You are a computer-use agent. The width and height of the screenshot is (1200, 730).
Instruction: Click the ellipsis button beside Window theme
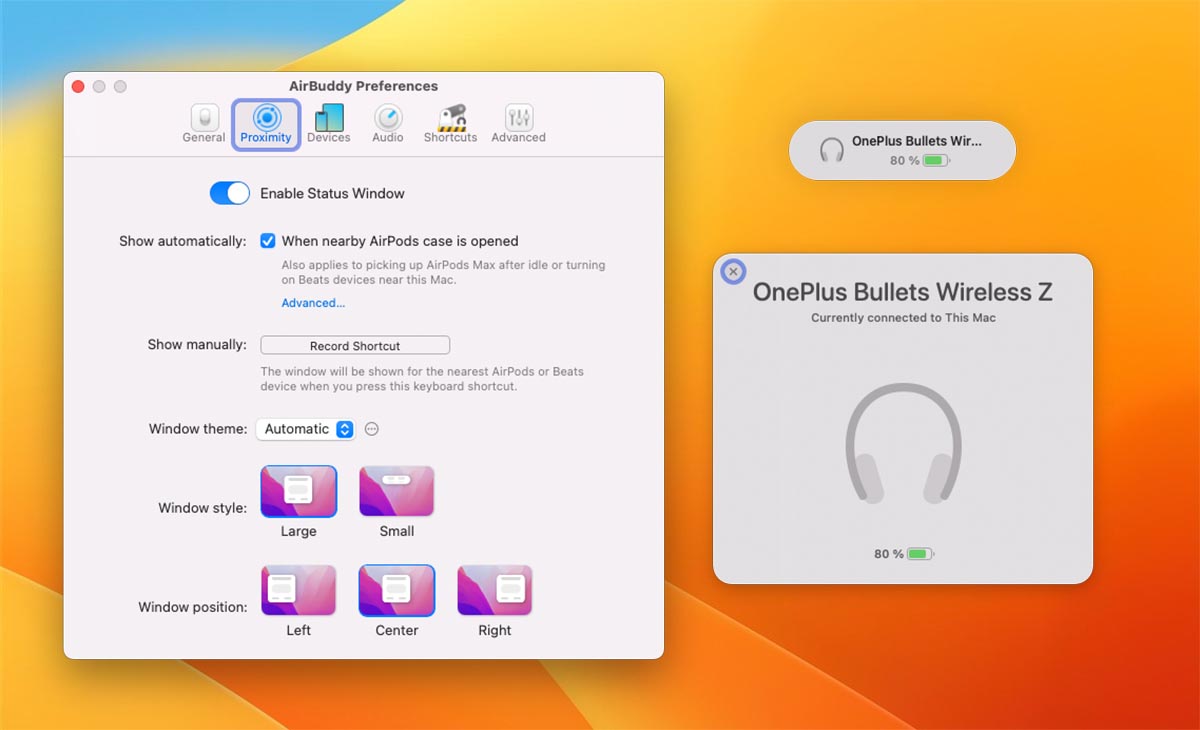[372, 429]
